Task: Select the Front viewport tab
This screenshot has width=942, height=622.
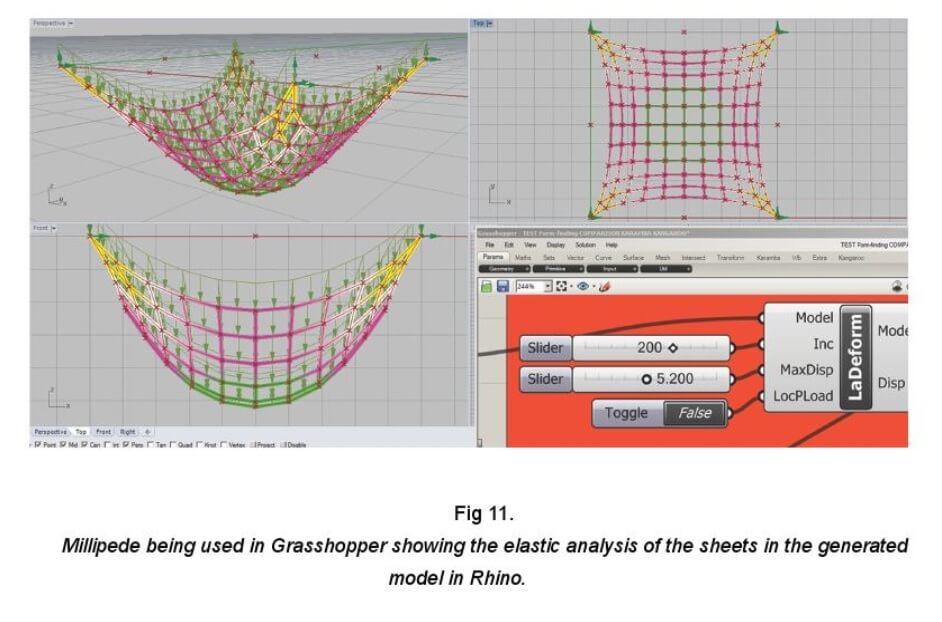Action: (103, 432)
